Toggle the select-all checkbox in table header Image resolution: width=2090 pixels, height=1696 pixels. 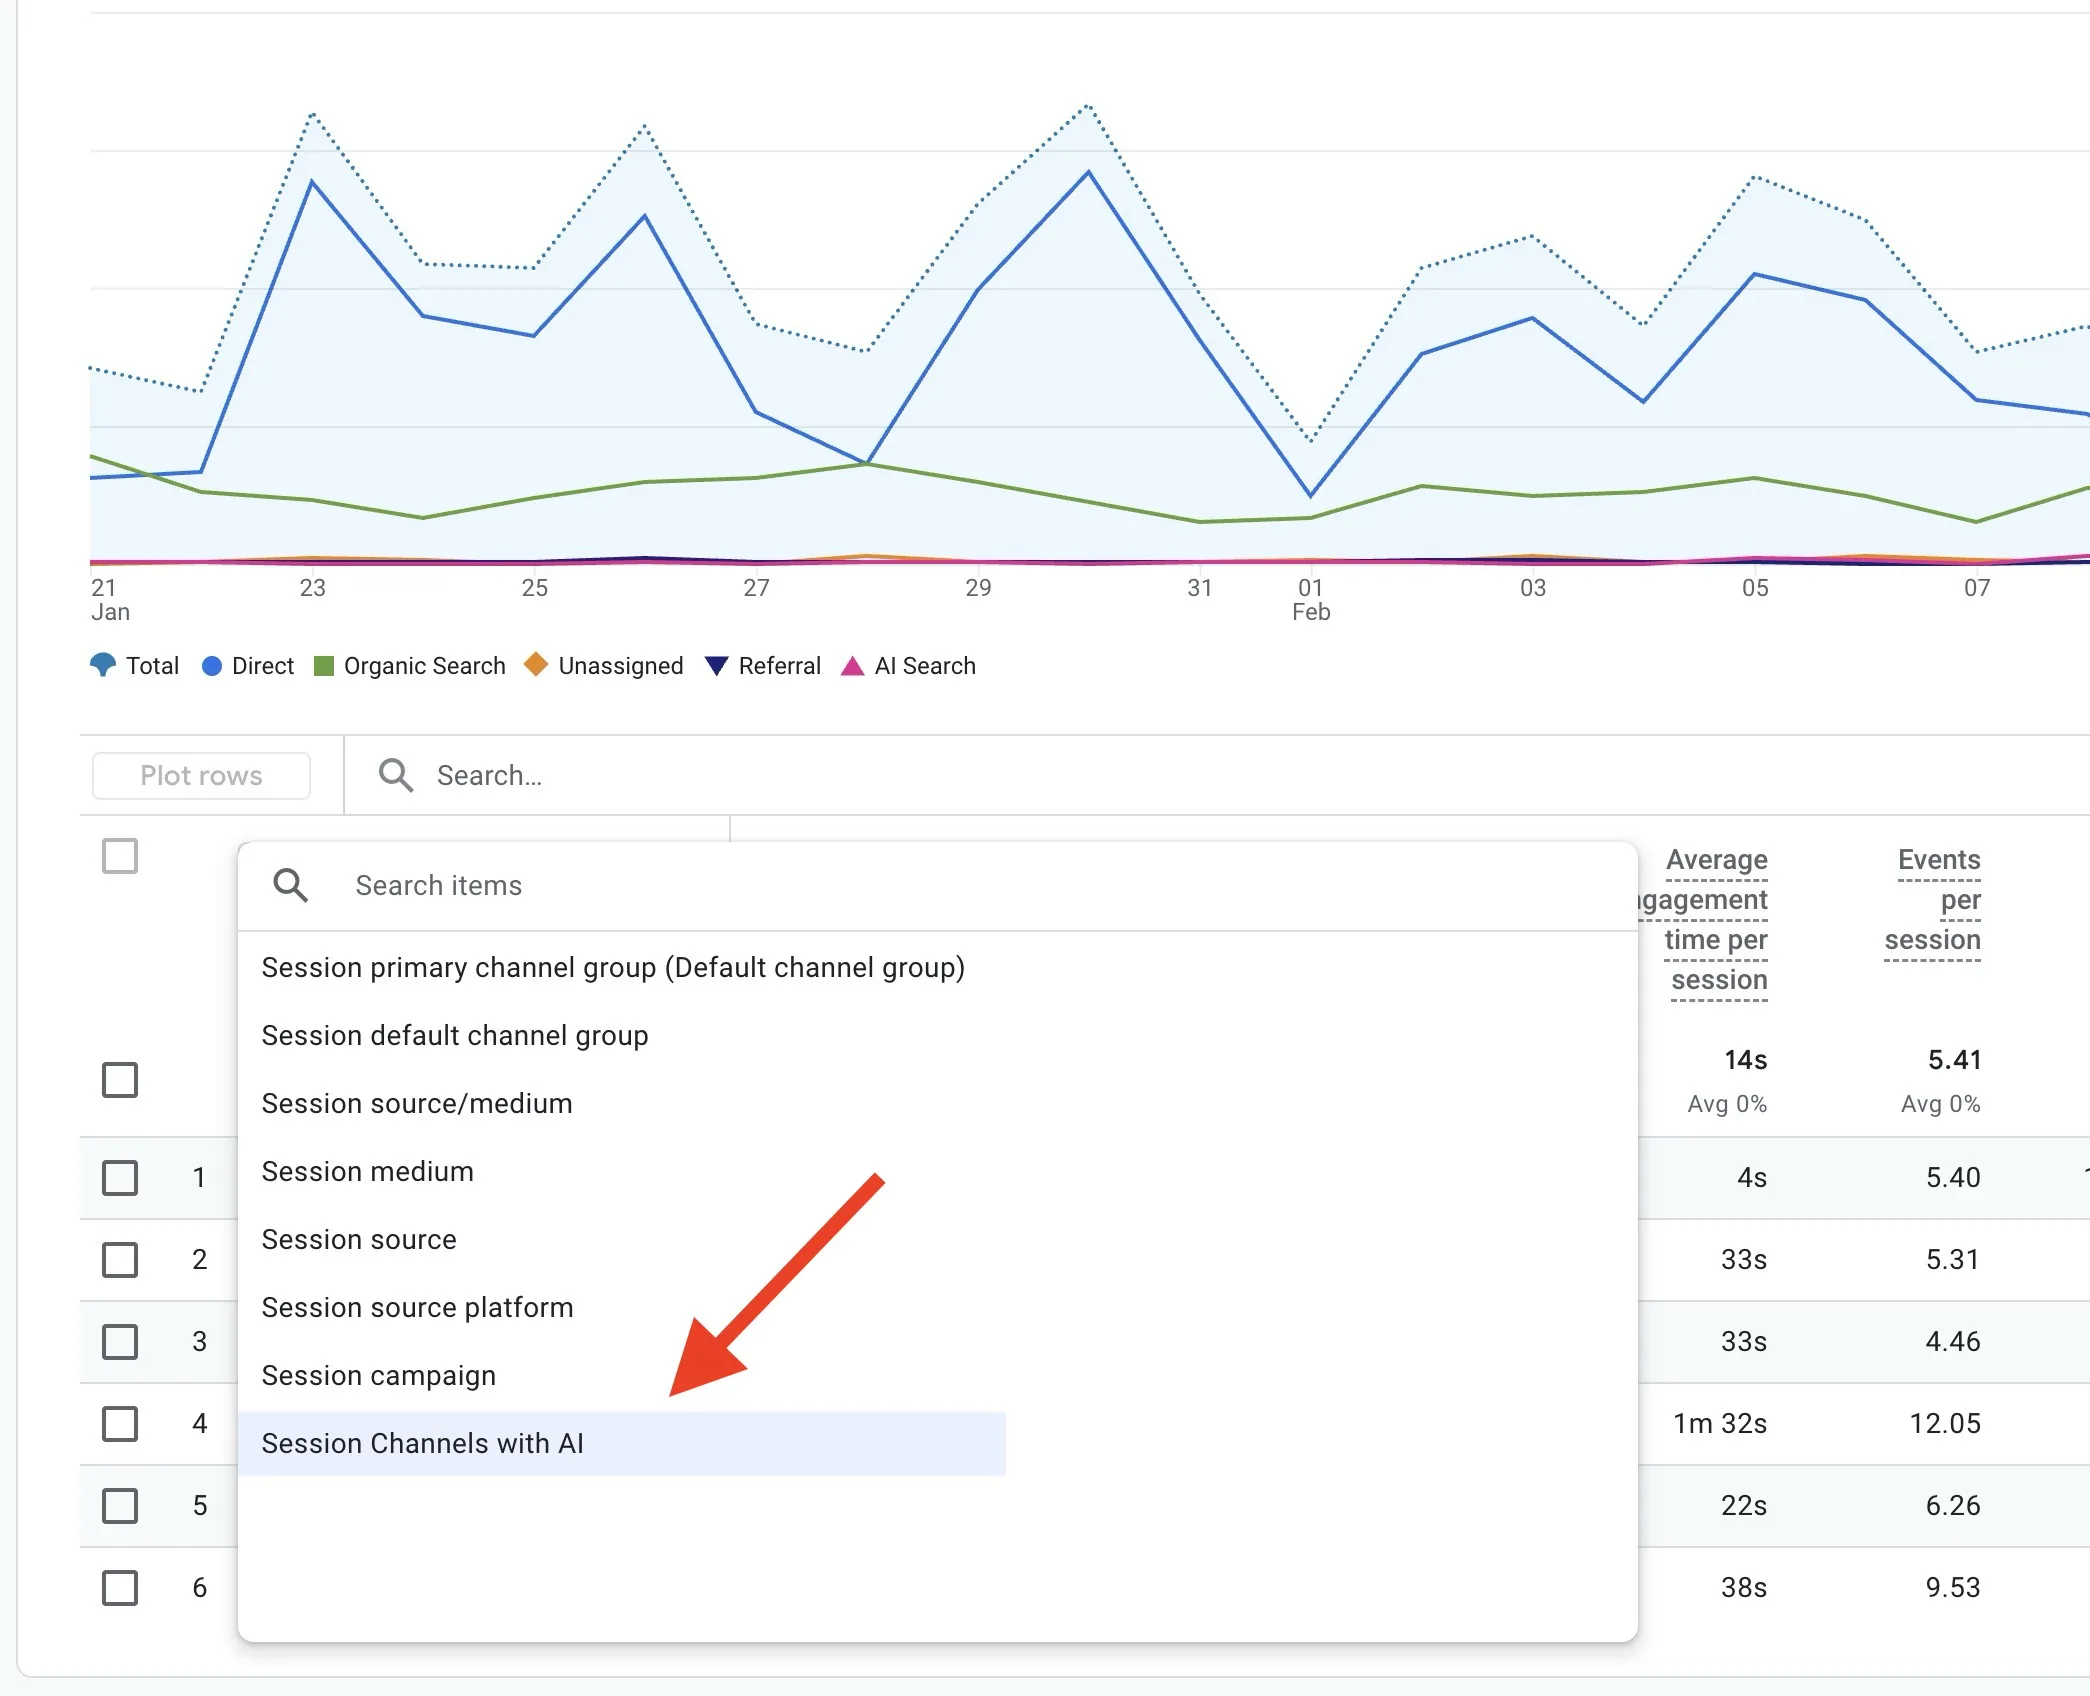(120, 856)
